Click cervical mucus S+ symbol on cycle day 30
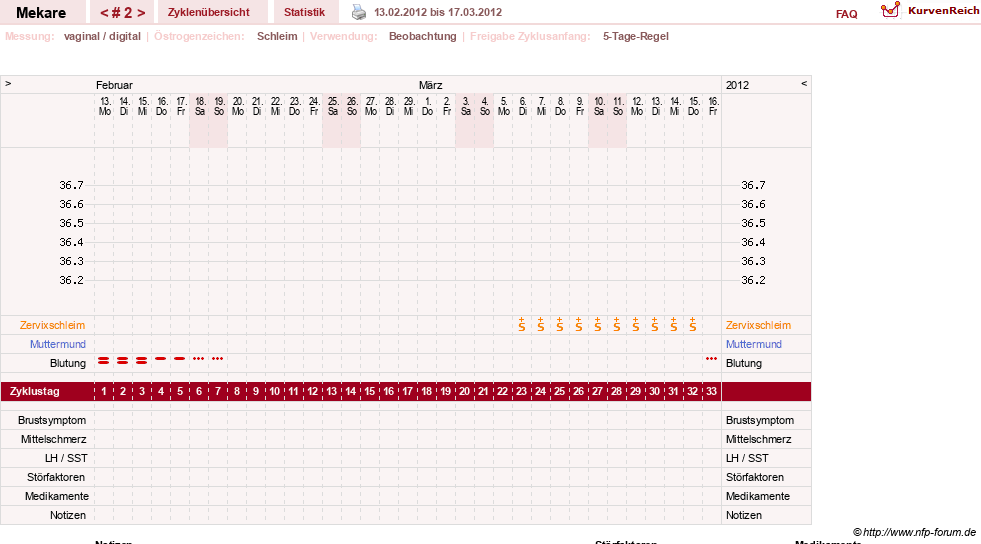This screenshot has height=544, width=981. (x=654, y=325)
